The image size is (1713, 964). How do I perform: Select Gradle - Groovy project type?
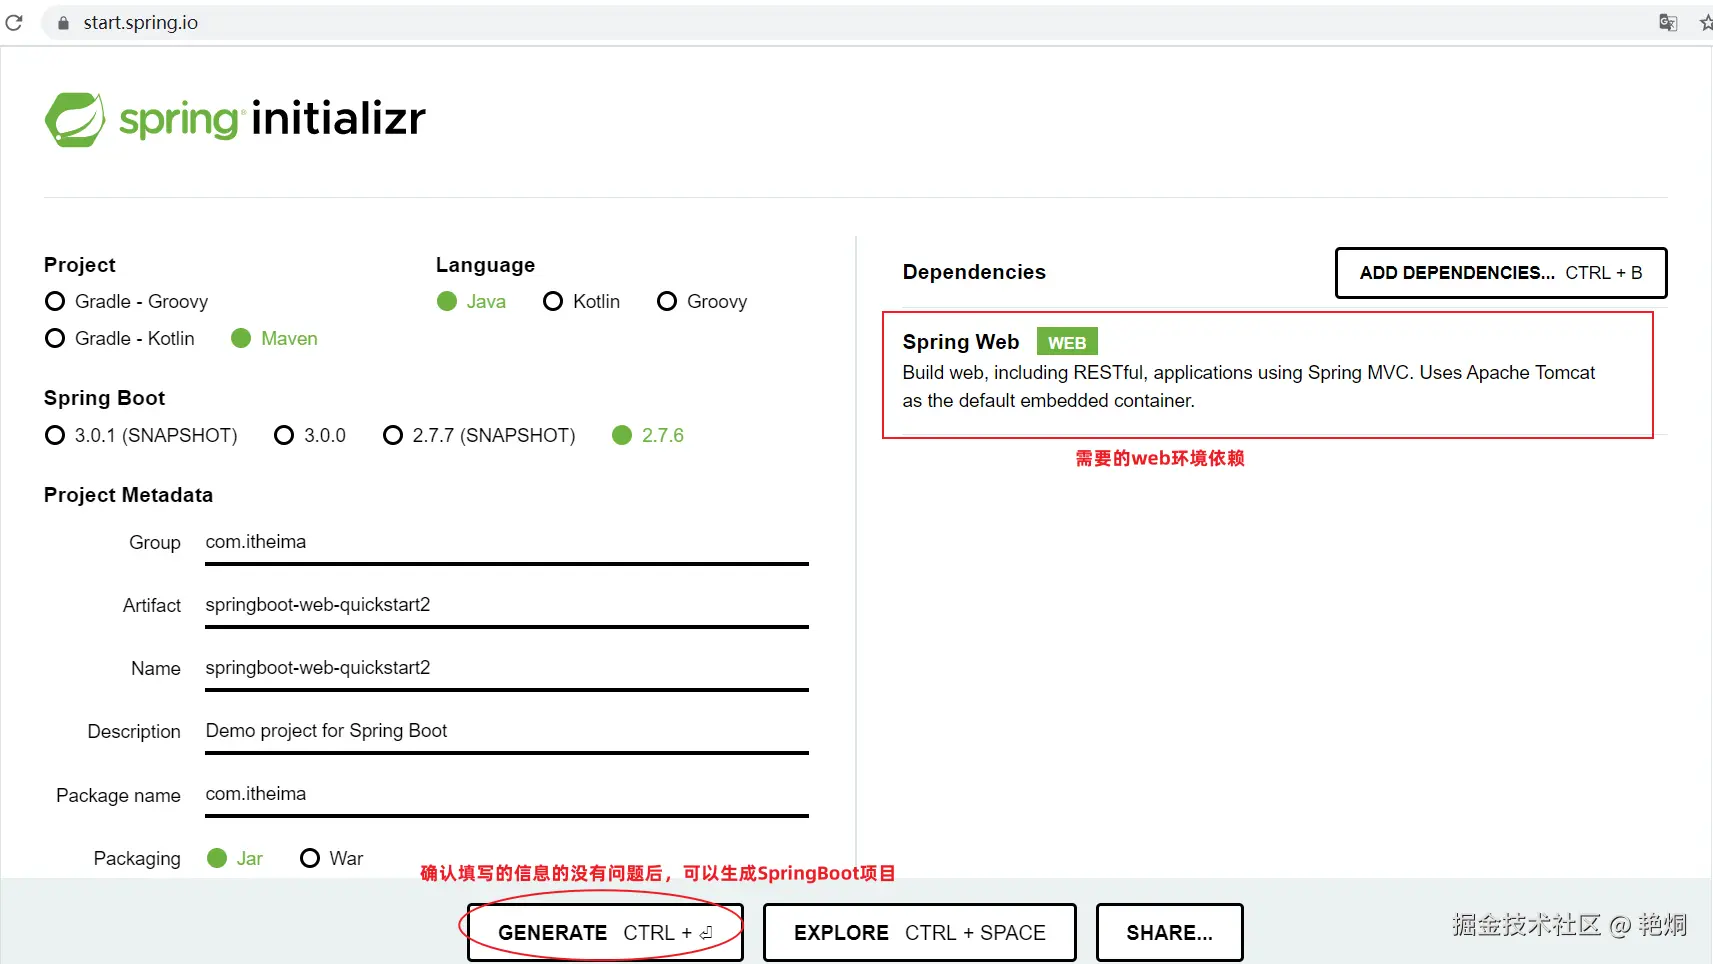[127, 301]
